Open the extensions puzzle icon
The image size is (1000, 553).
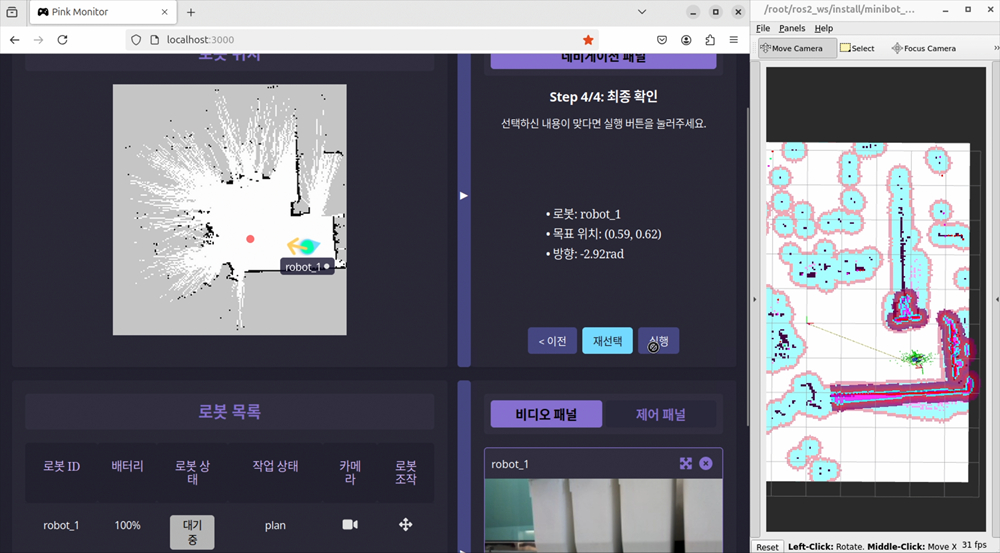(710, 40)
